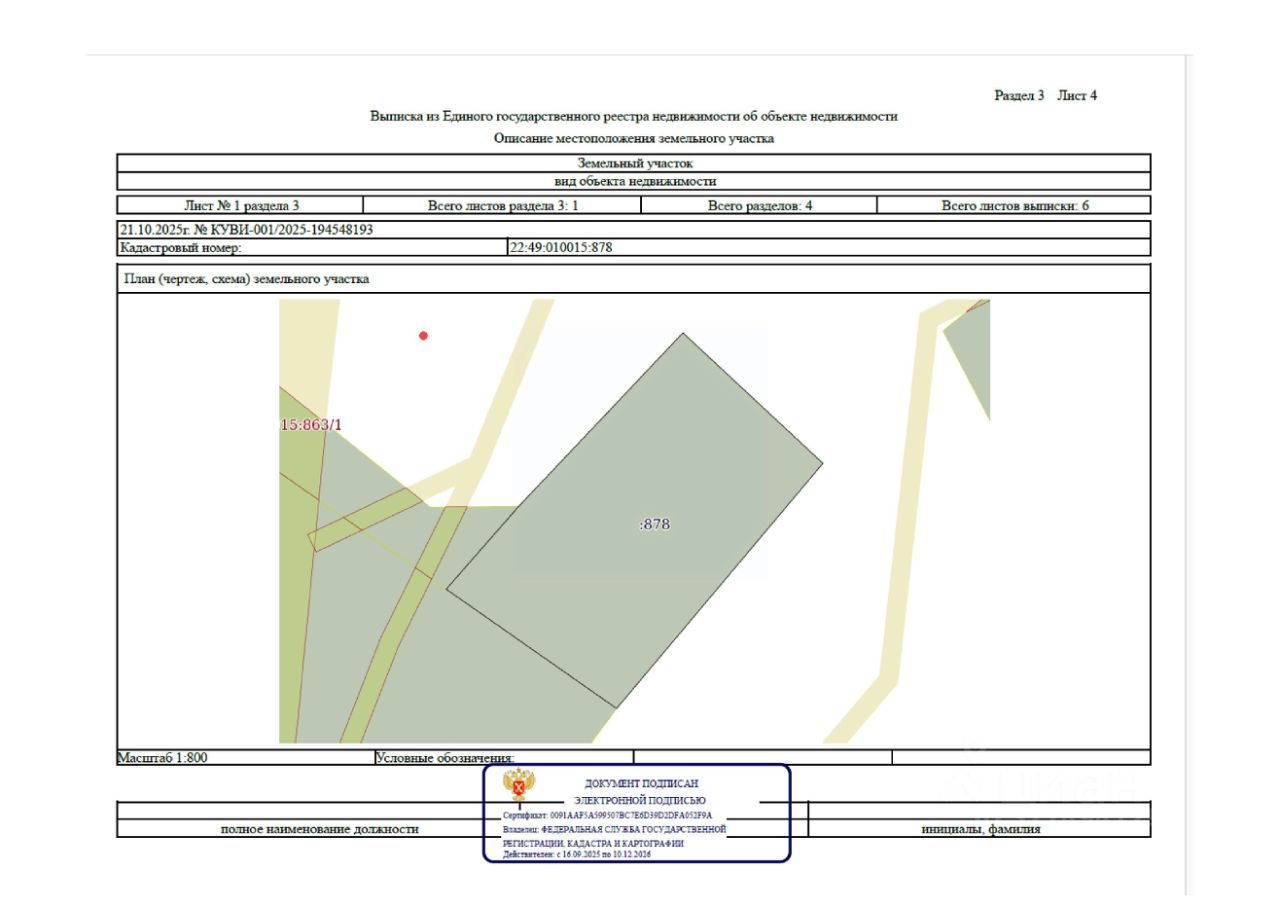1280x906 pixels.
Task: Click the "Владелец: ФЕДЕРАЛЬНАЯ СЛУЖБА ГОСУДАРСТВЕННОЙ" line
Action: tap(614, 830)
